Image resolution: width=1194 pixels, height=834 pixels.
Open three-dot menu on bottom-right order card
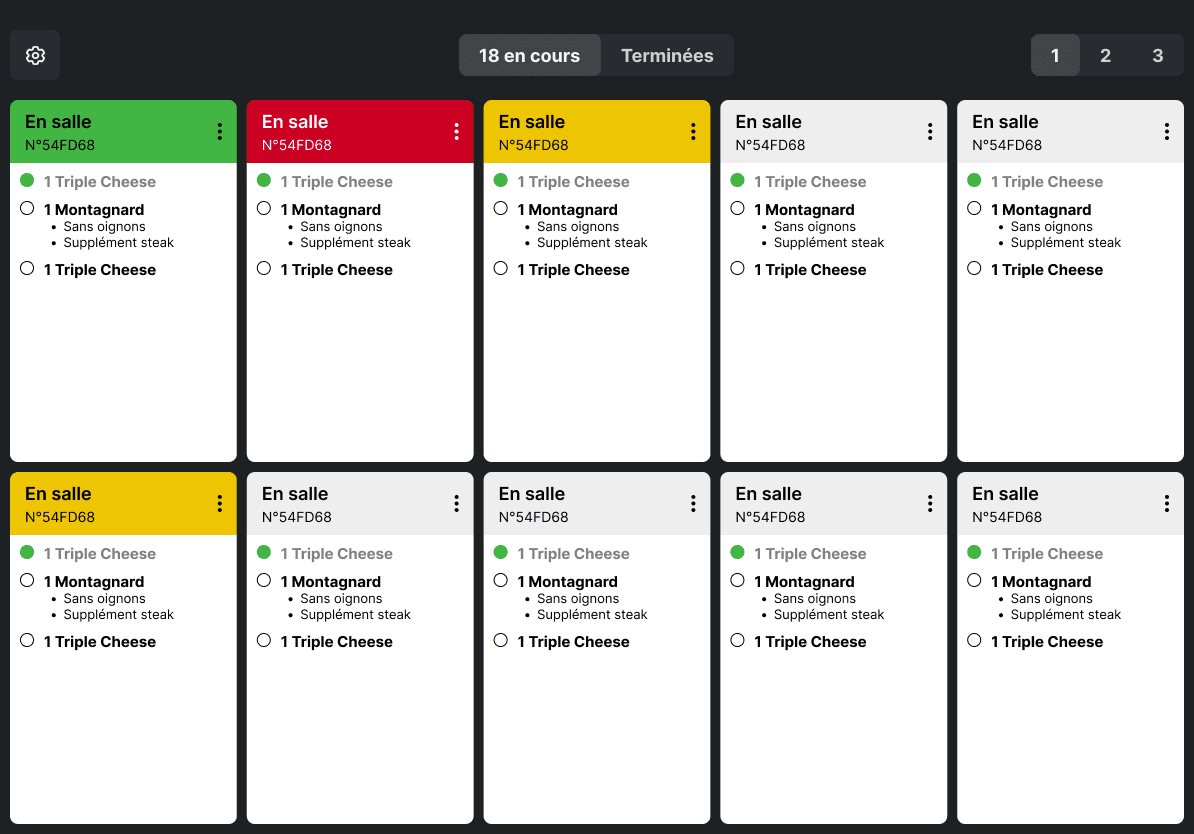tap(1166, 503)
